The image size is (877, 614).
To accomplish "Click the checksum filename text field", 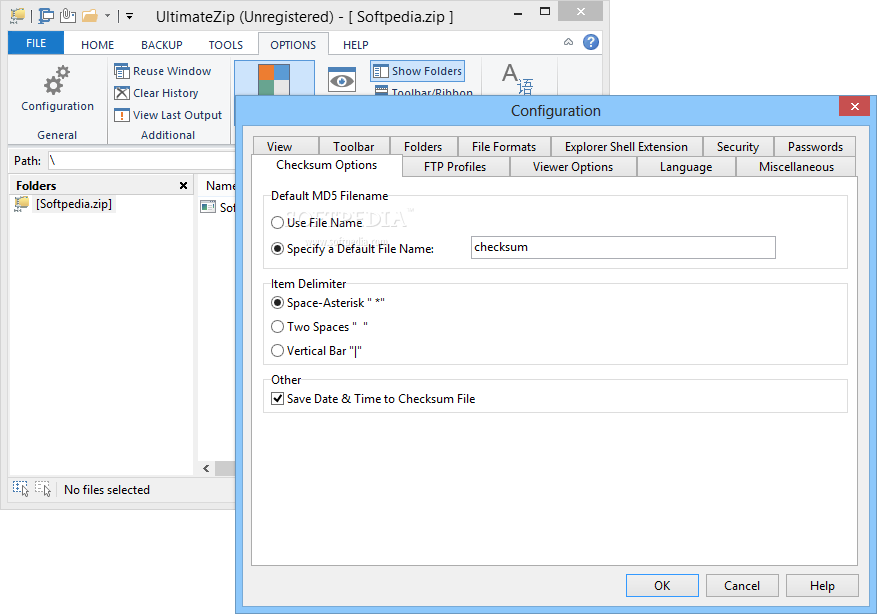I will coord(623,247).
